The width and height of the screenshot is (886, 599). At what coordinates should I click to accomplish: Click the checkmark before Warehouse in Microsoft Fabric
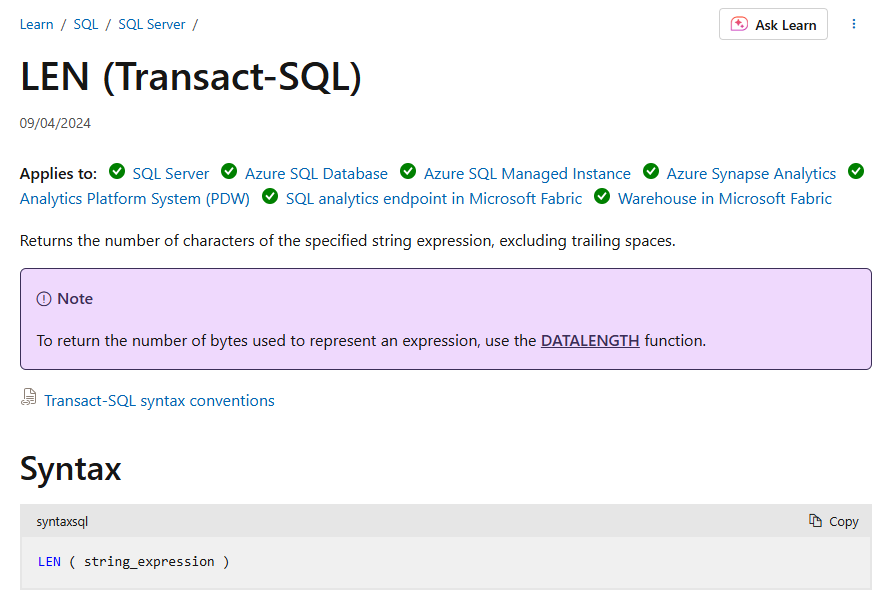(602, 196)
